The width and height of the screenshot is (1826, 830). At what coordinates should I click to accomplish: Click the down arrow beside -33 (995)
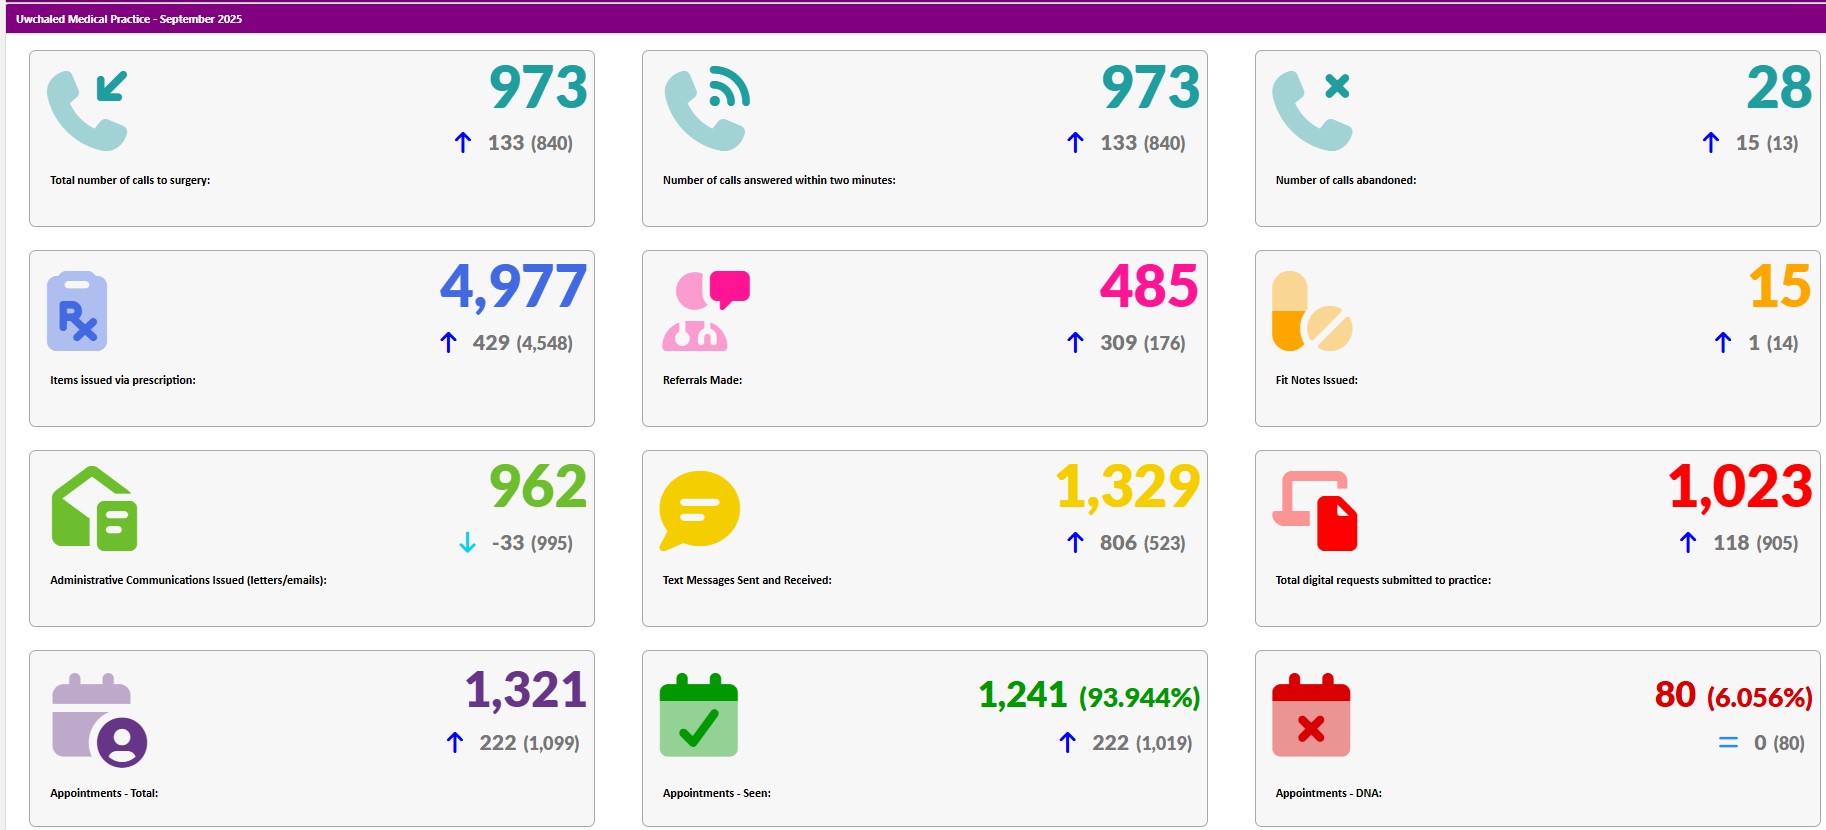467,543
